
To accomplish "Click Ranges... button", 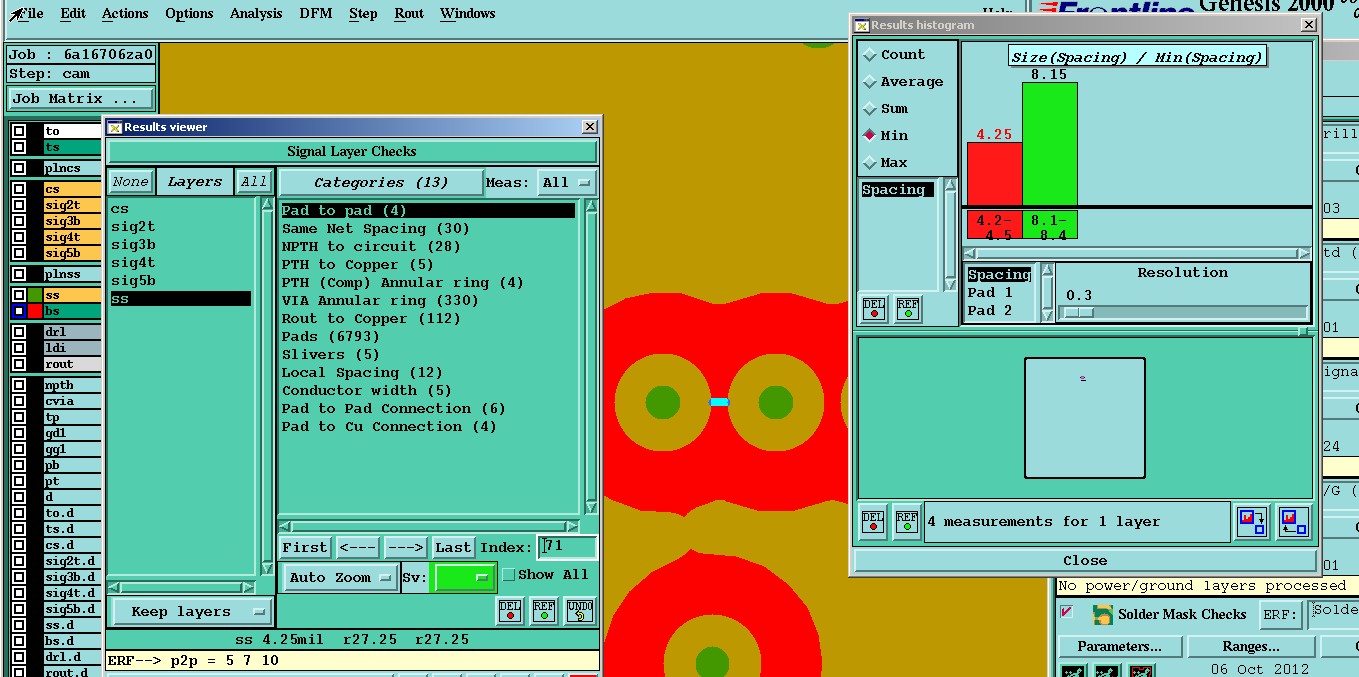I will pos(1250,647).
